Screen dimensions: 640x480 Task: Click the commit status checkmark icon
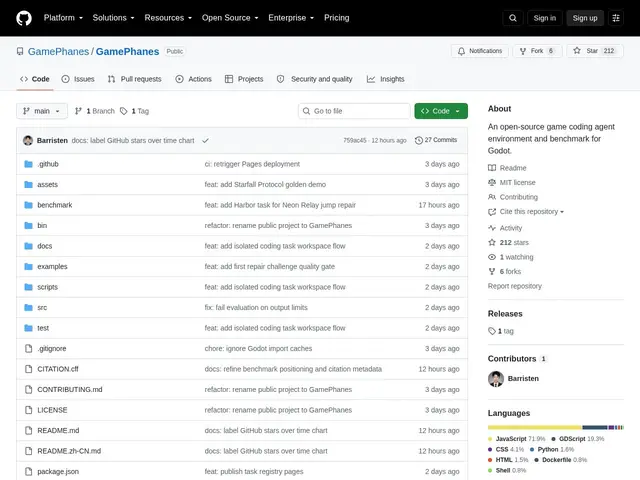pos(205,140)
